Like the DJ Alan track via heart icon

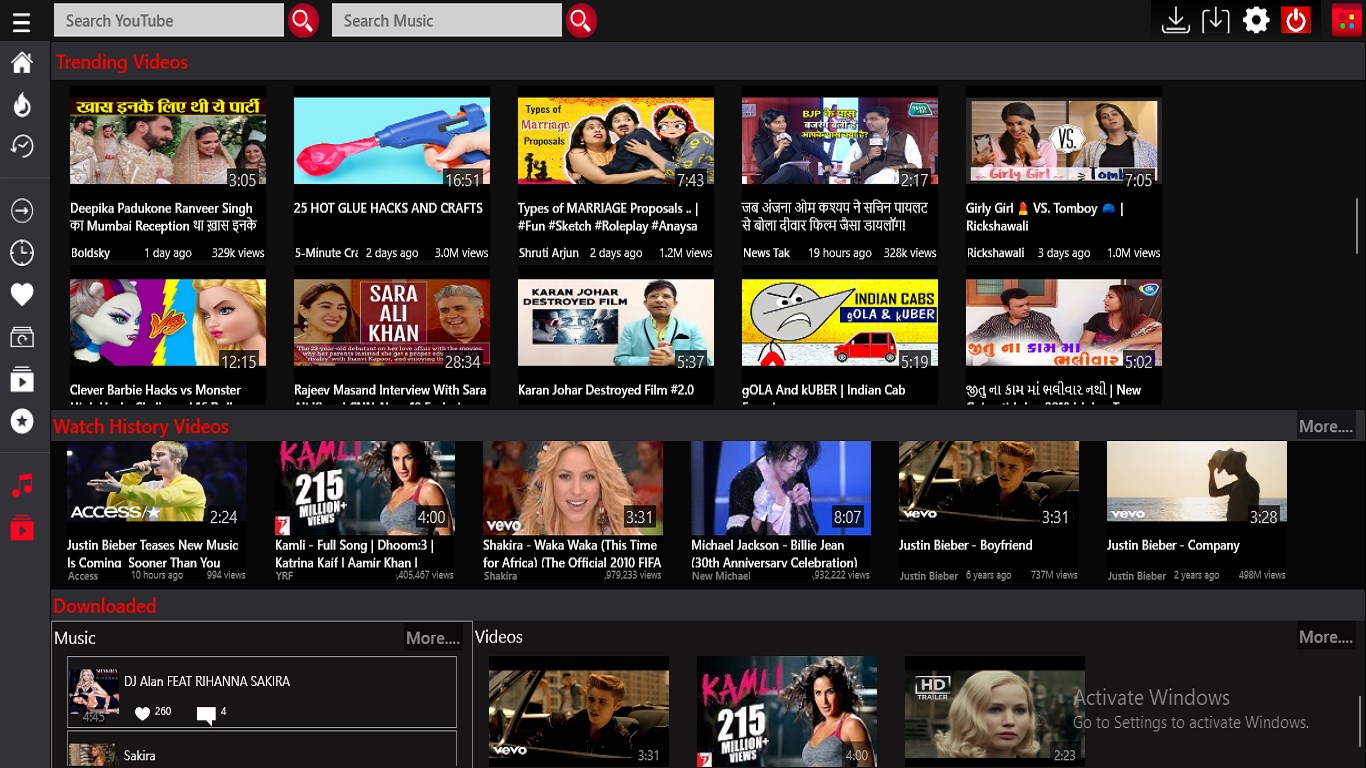[x=142, y=714]
